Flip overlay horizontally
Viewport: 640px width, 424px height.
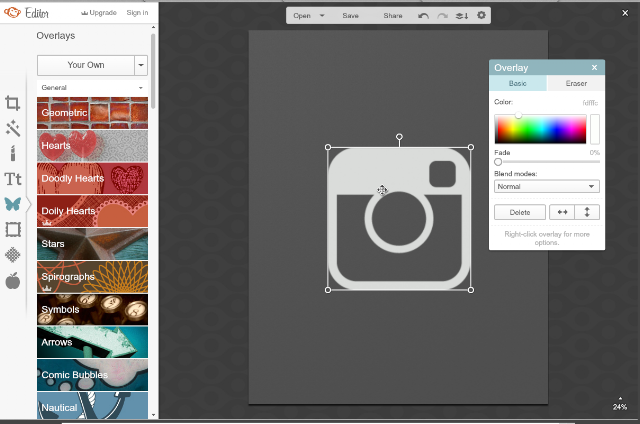point(562,212)
